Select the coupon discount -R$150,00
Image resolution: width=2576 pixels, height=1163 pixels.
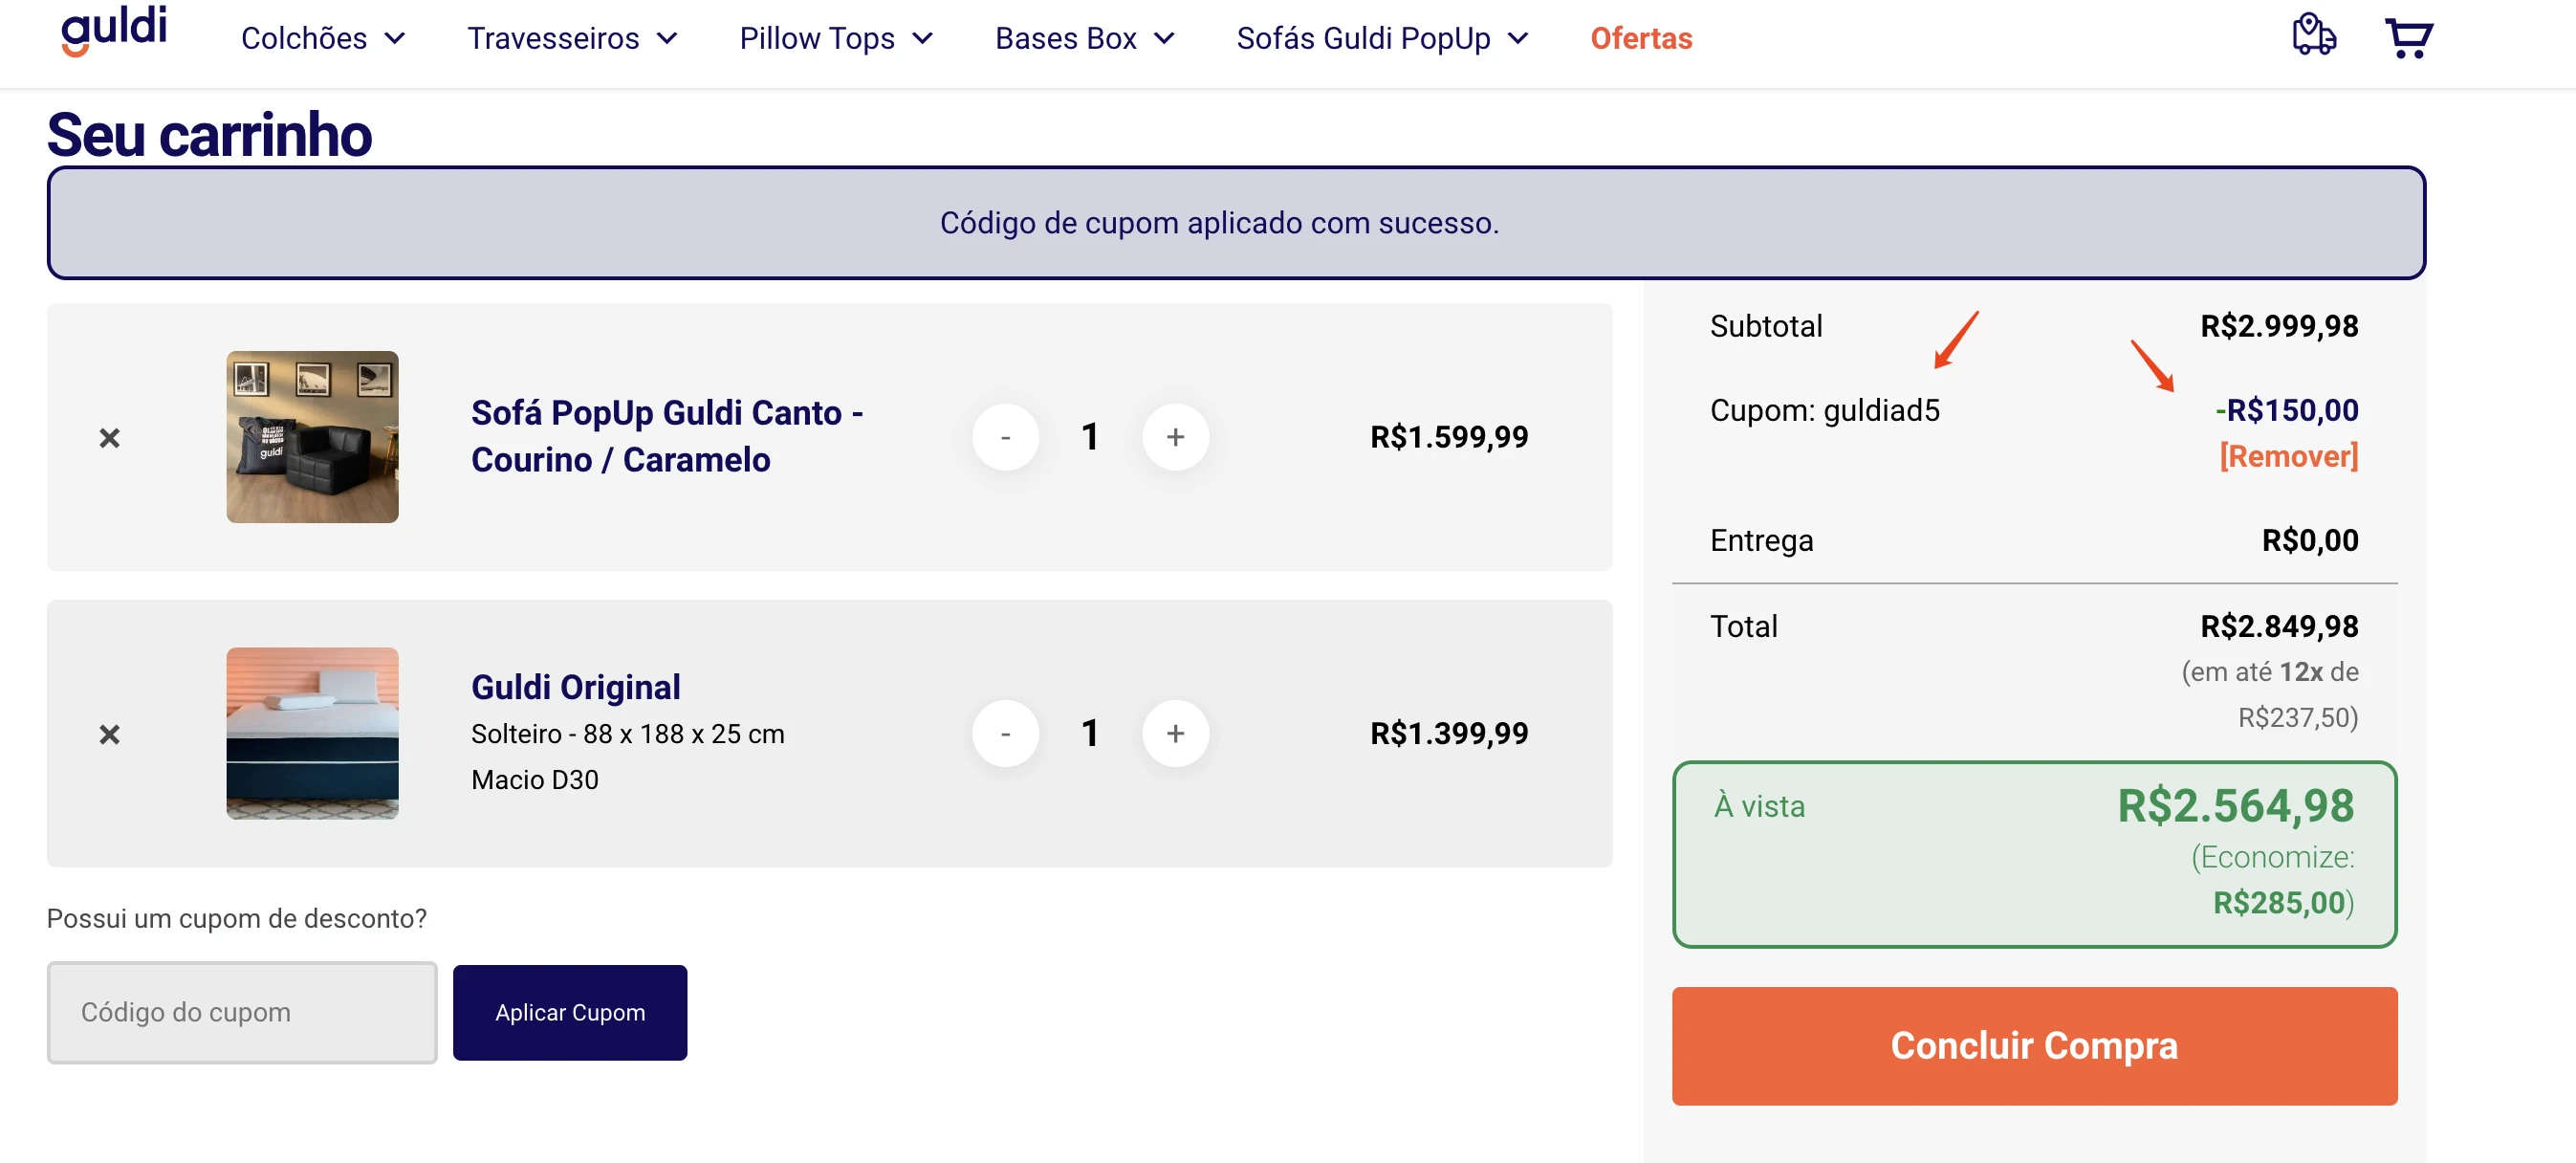(2286, 411)
